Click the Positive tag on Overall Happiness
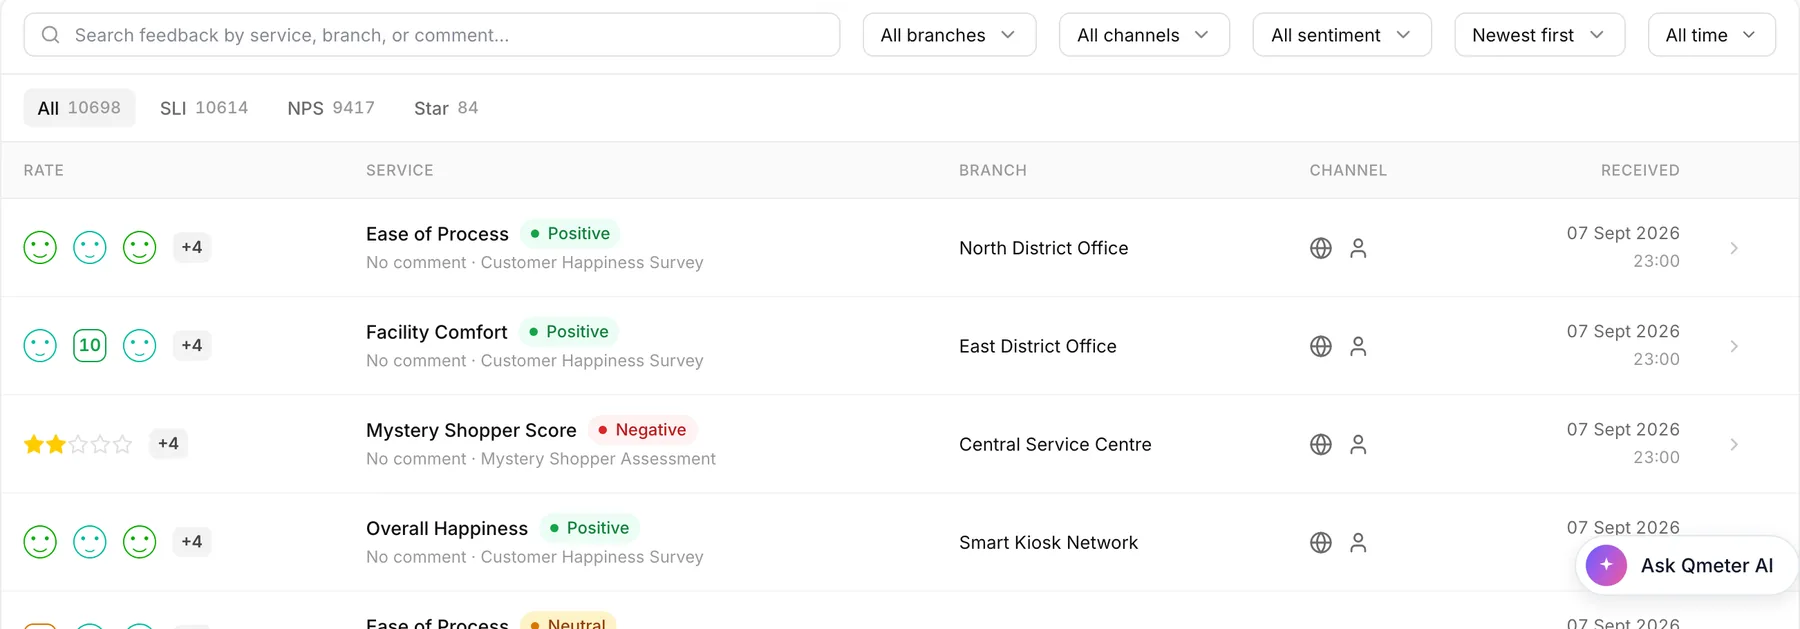The image size is (1800, 629). pyautogui.click(x=589, y=527)
